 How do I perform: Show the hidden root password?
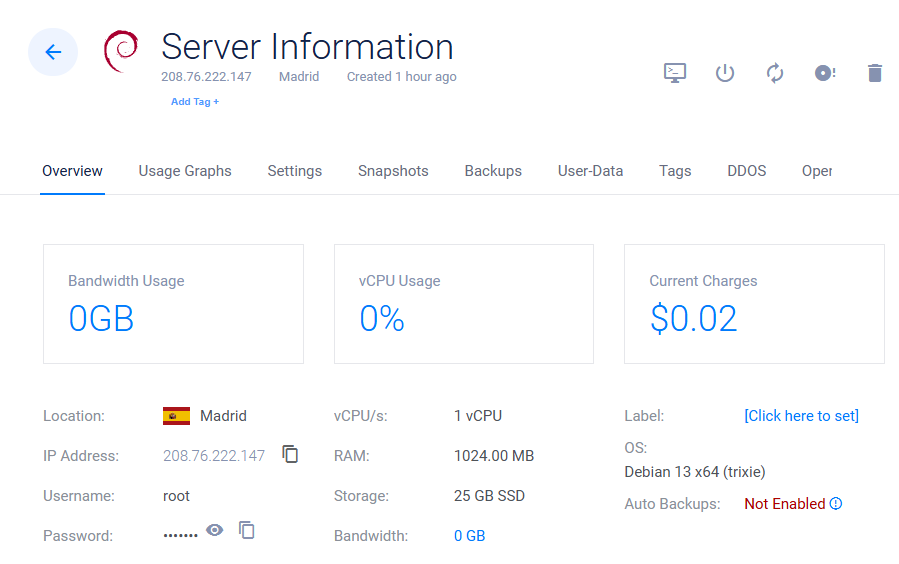pos(214,530)
